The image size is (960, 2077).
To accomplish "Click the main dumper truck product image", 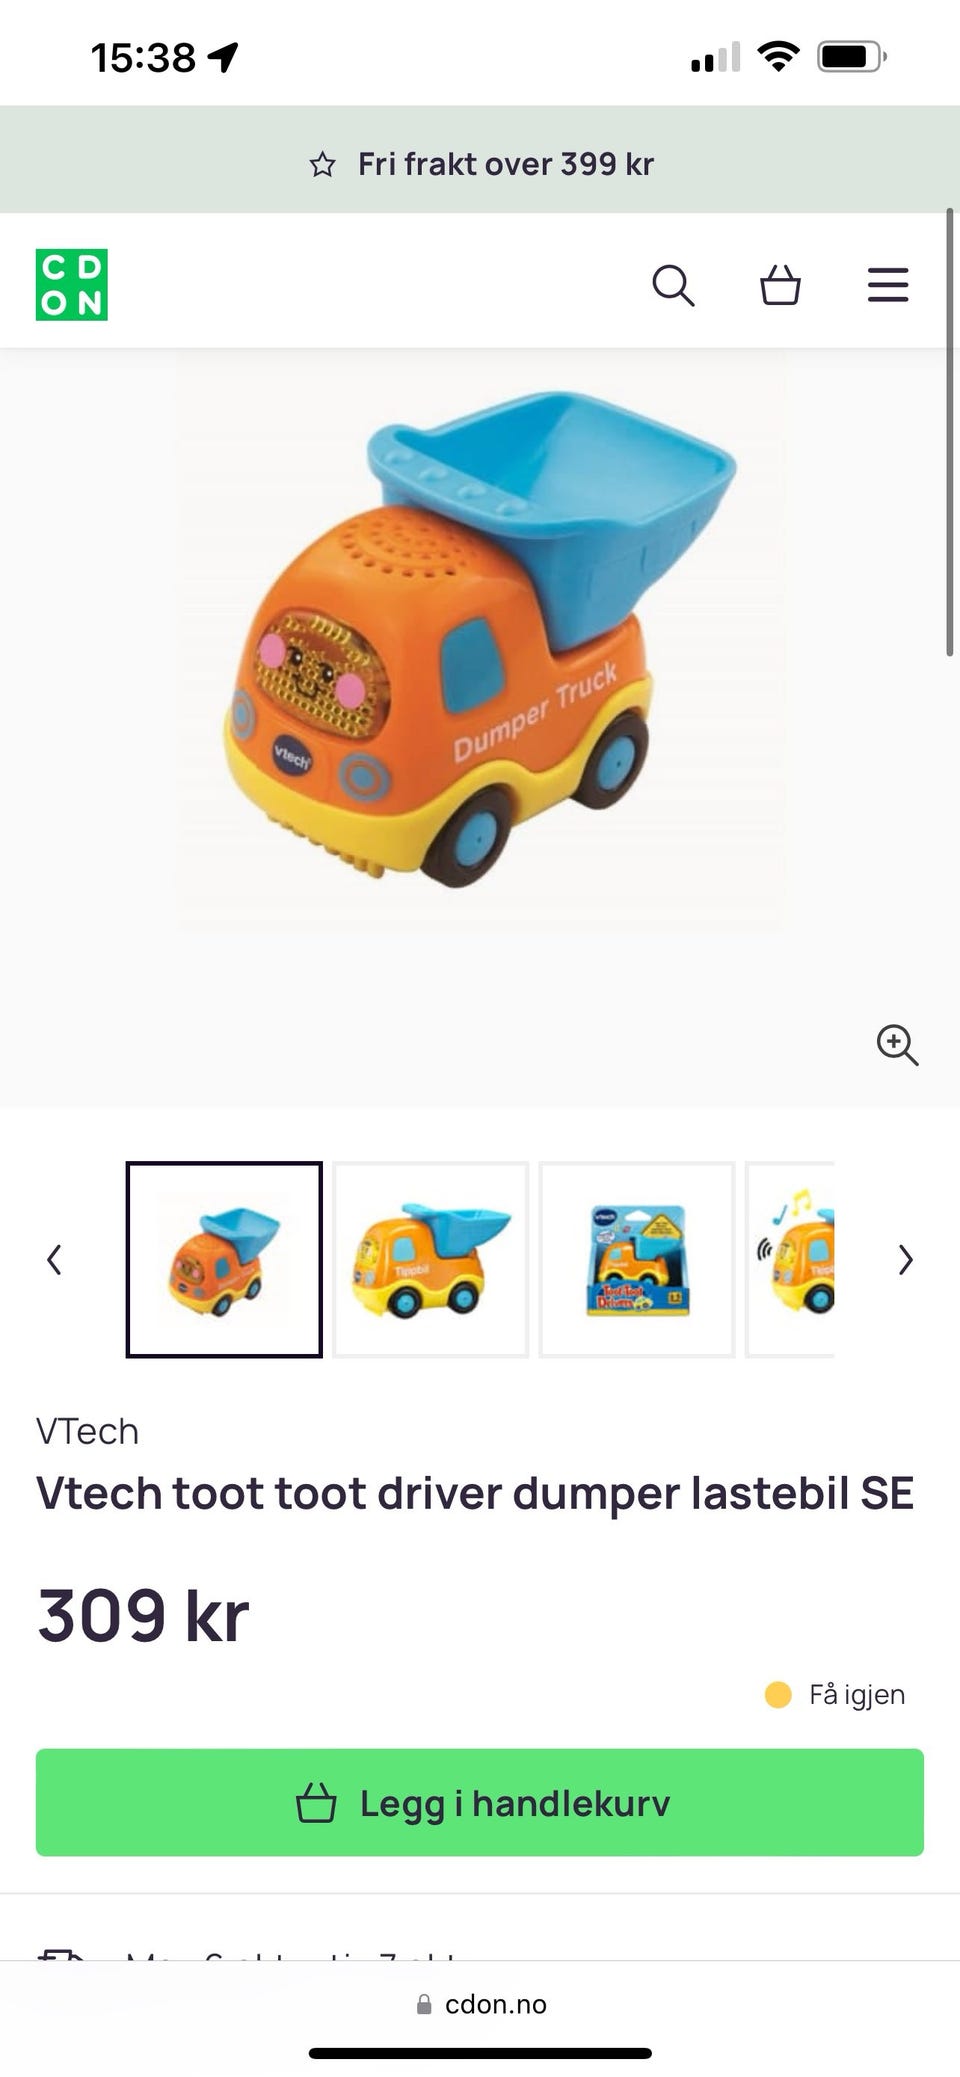I will pyautogui.click(x=481, y=640).
